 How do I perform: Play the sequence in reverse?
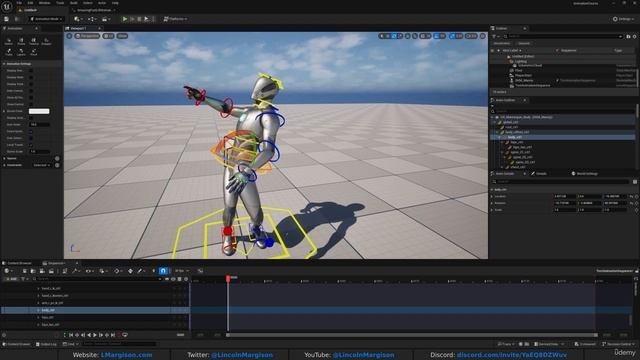pyautogui.click(x=89, y=335)
